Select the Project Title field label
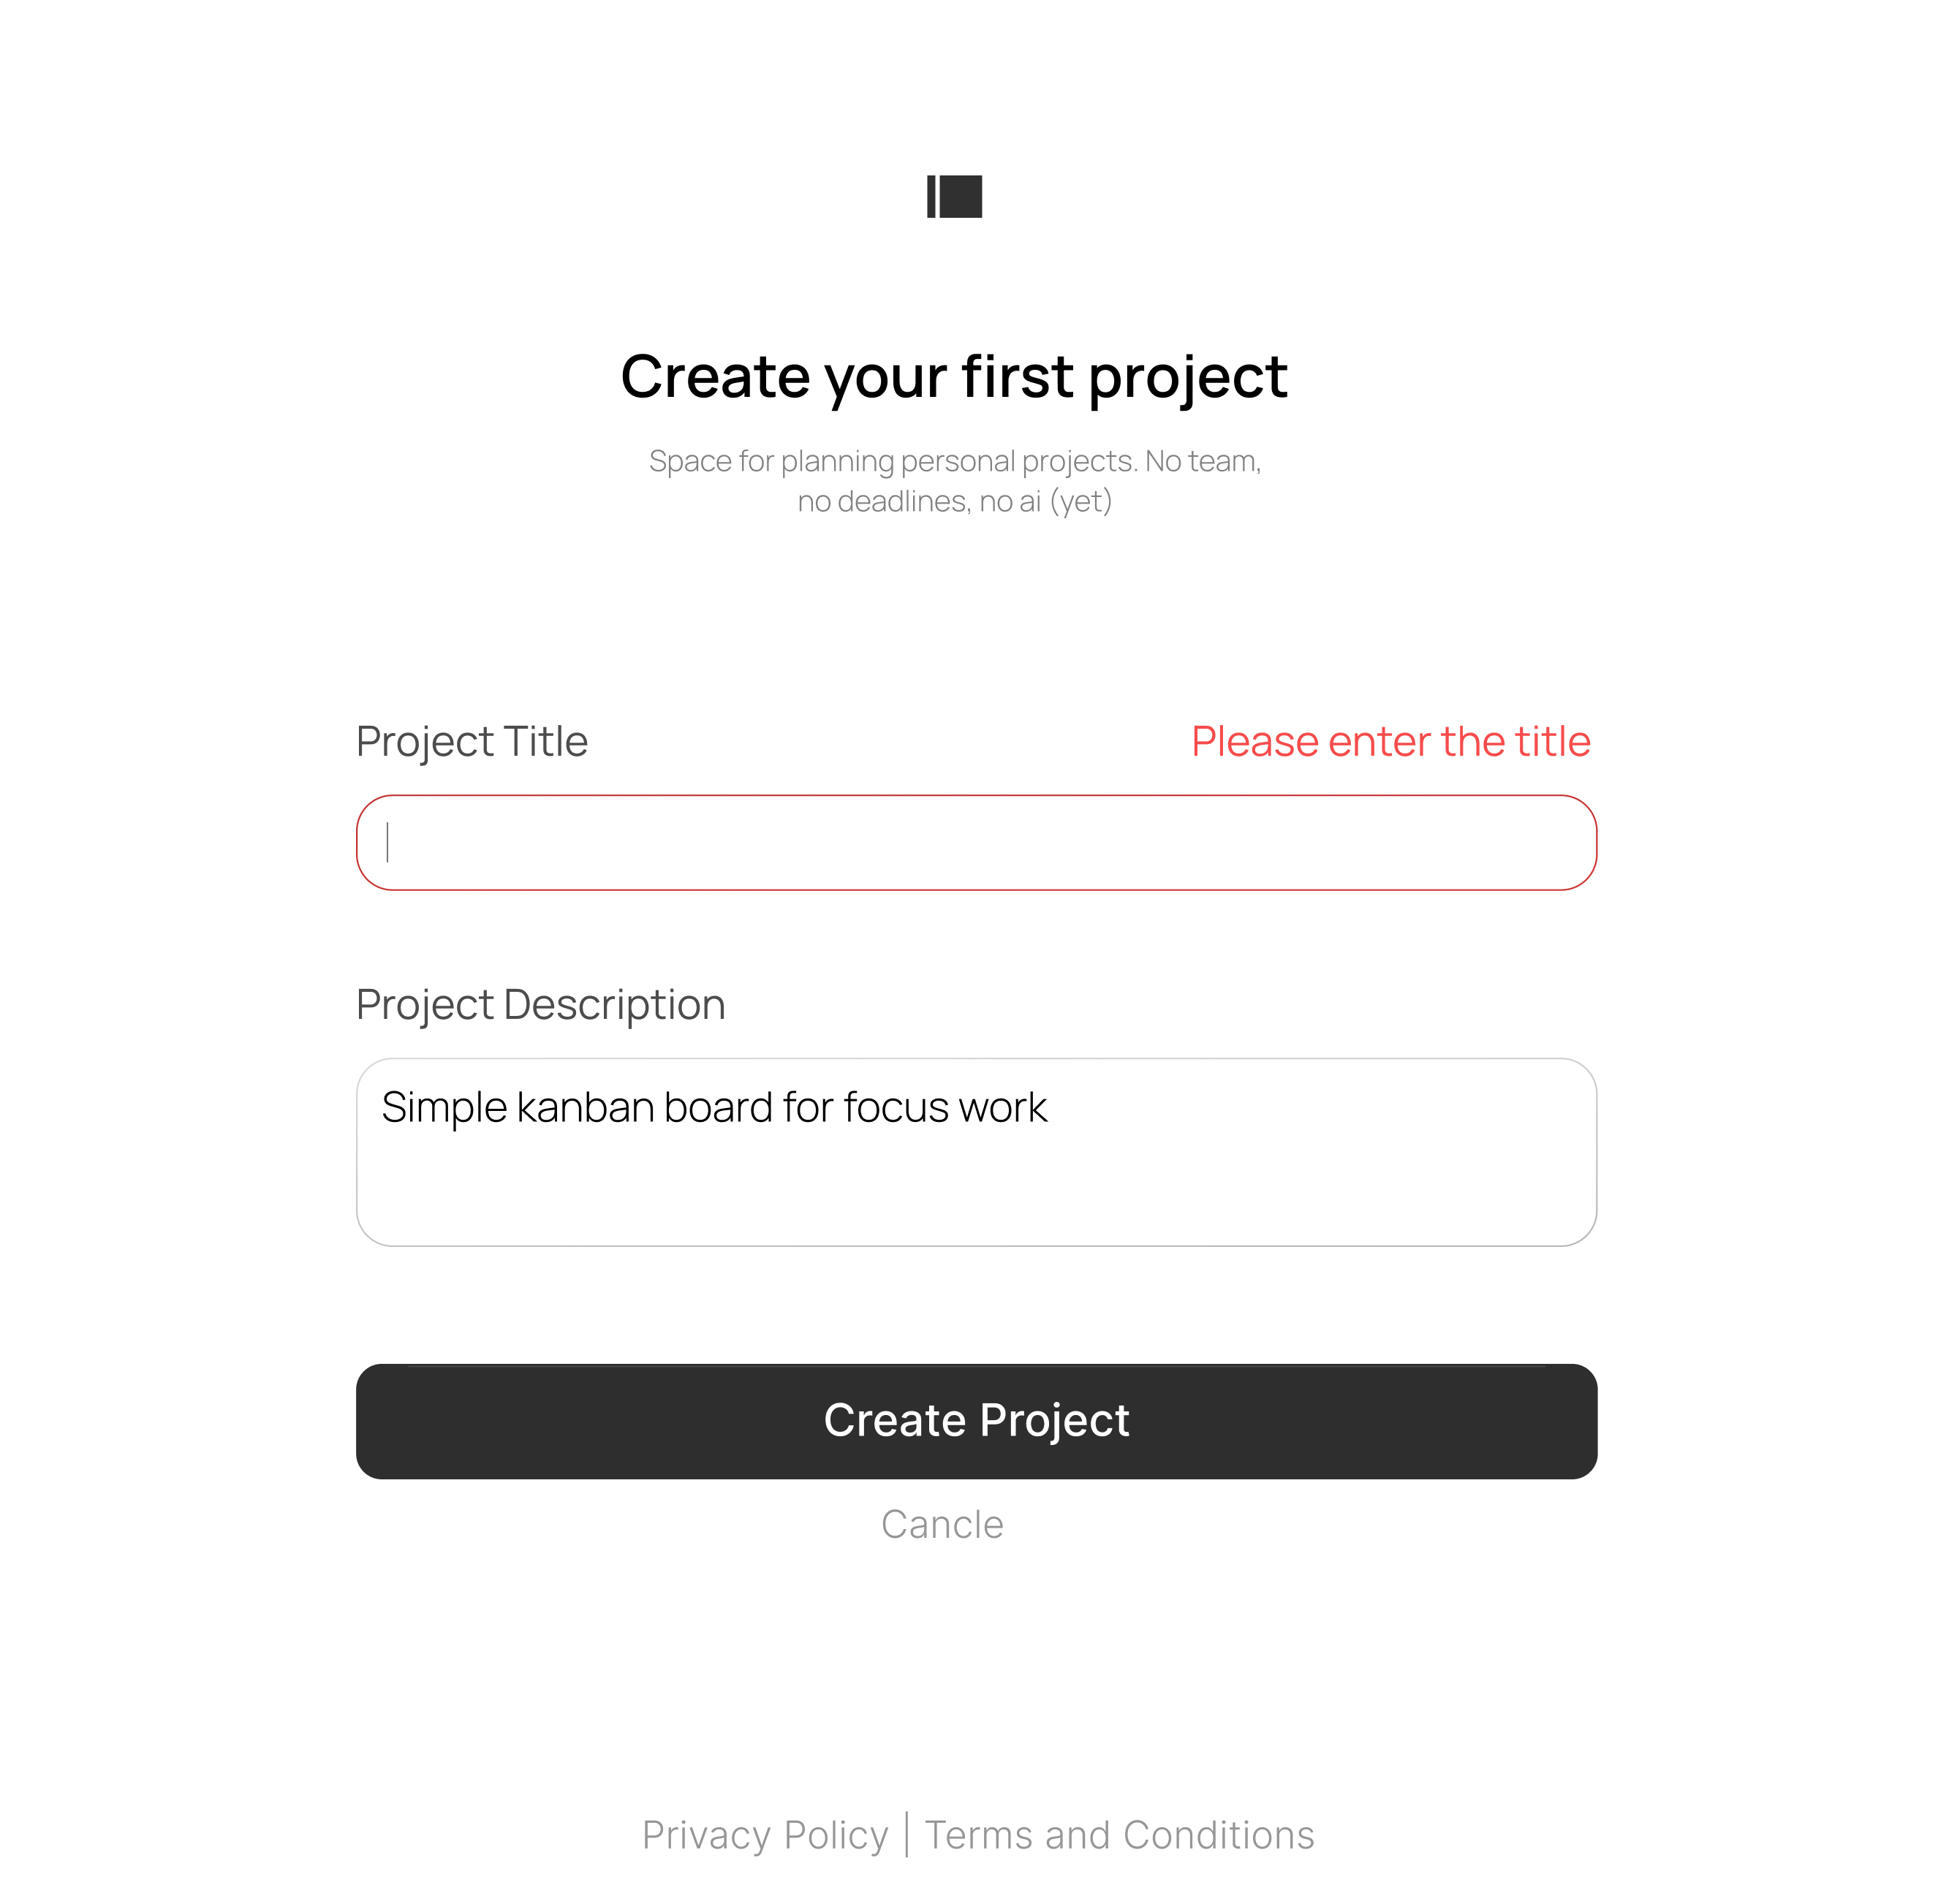Image resolution: width=1957 pixels, height=1904 pixels. tap(471, 740)
